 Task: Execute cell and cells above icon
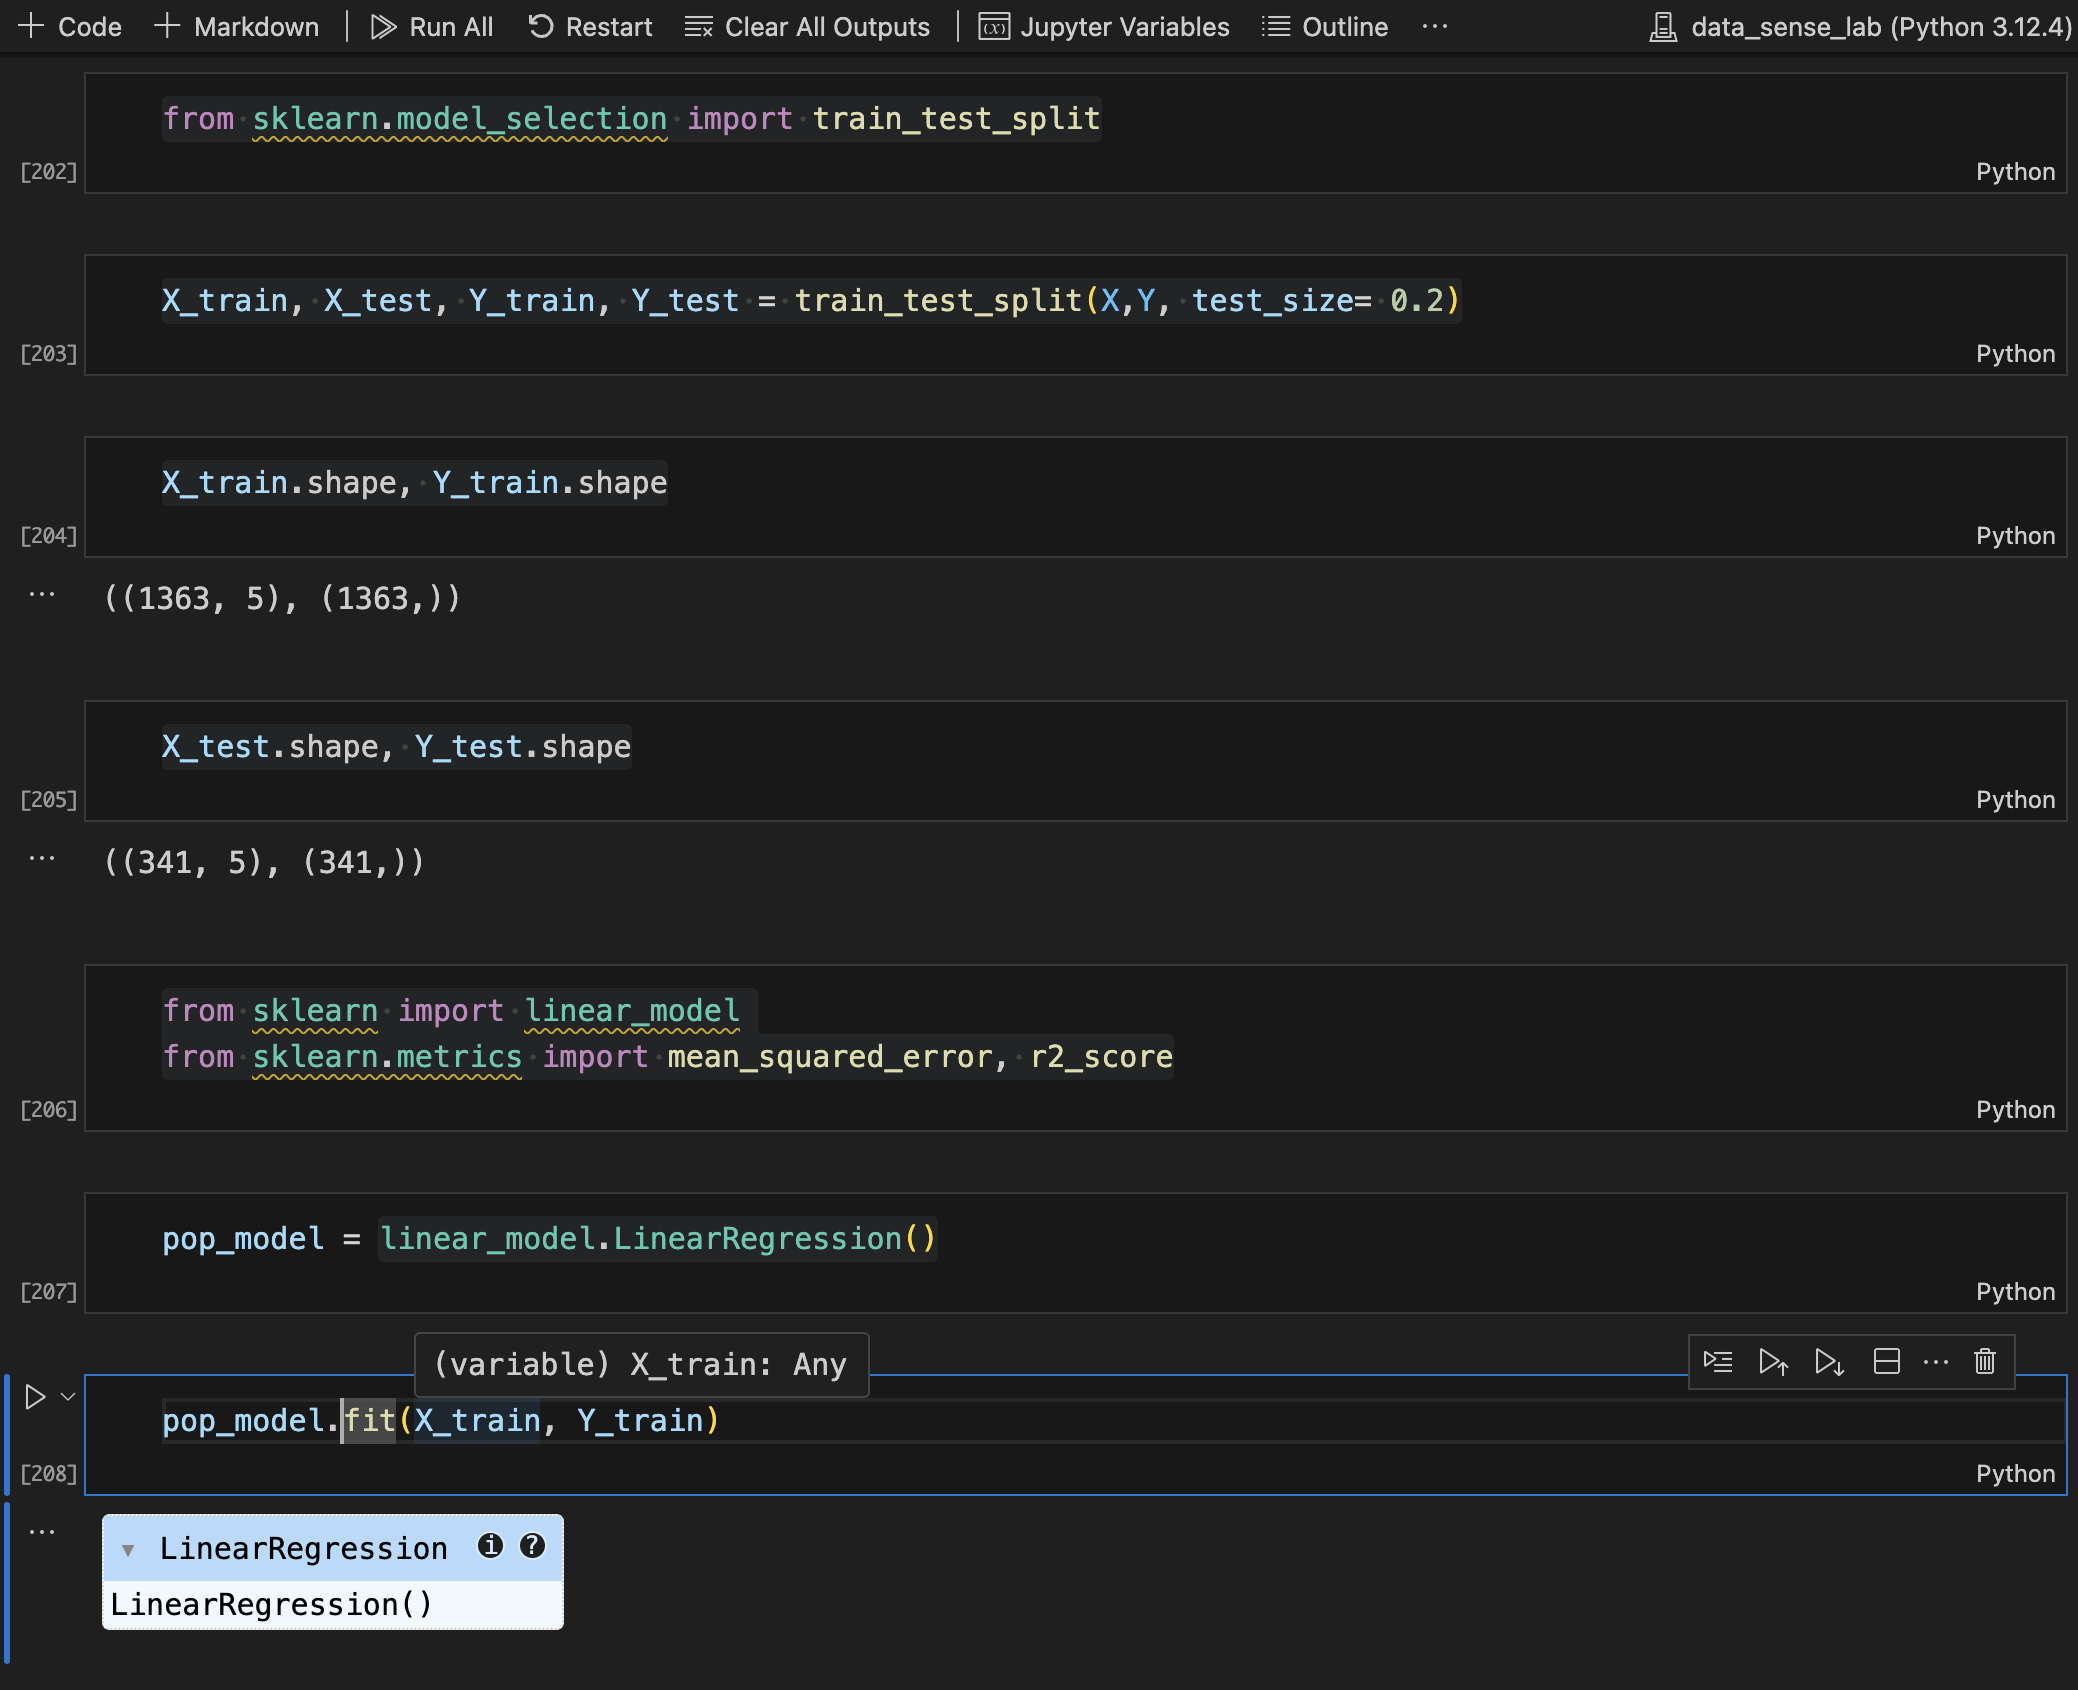coord(1775,1361)
